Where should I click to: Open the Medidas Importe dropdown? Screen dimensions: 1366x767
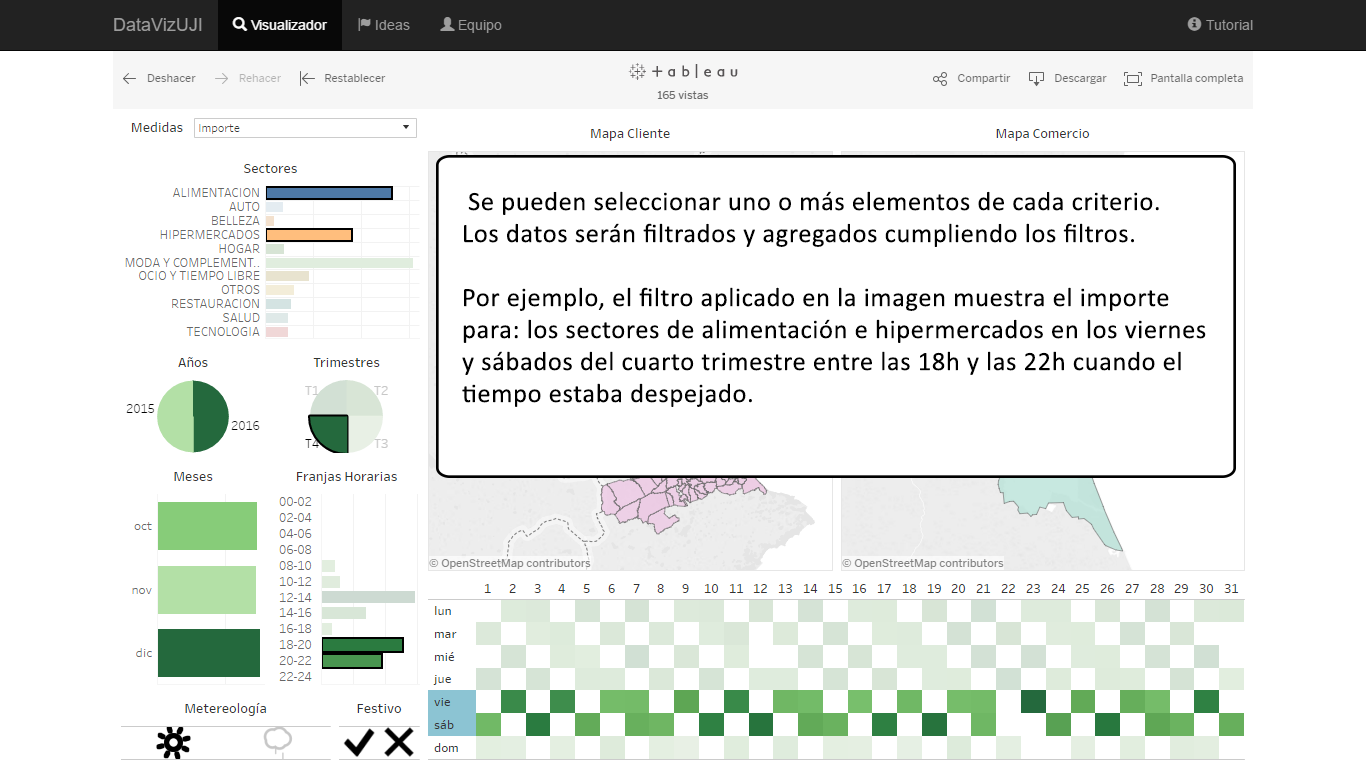point(305,128)
